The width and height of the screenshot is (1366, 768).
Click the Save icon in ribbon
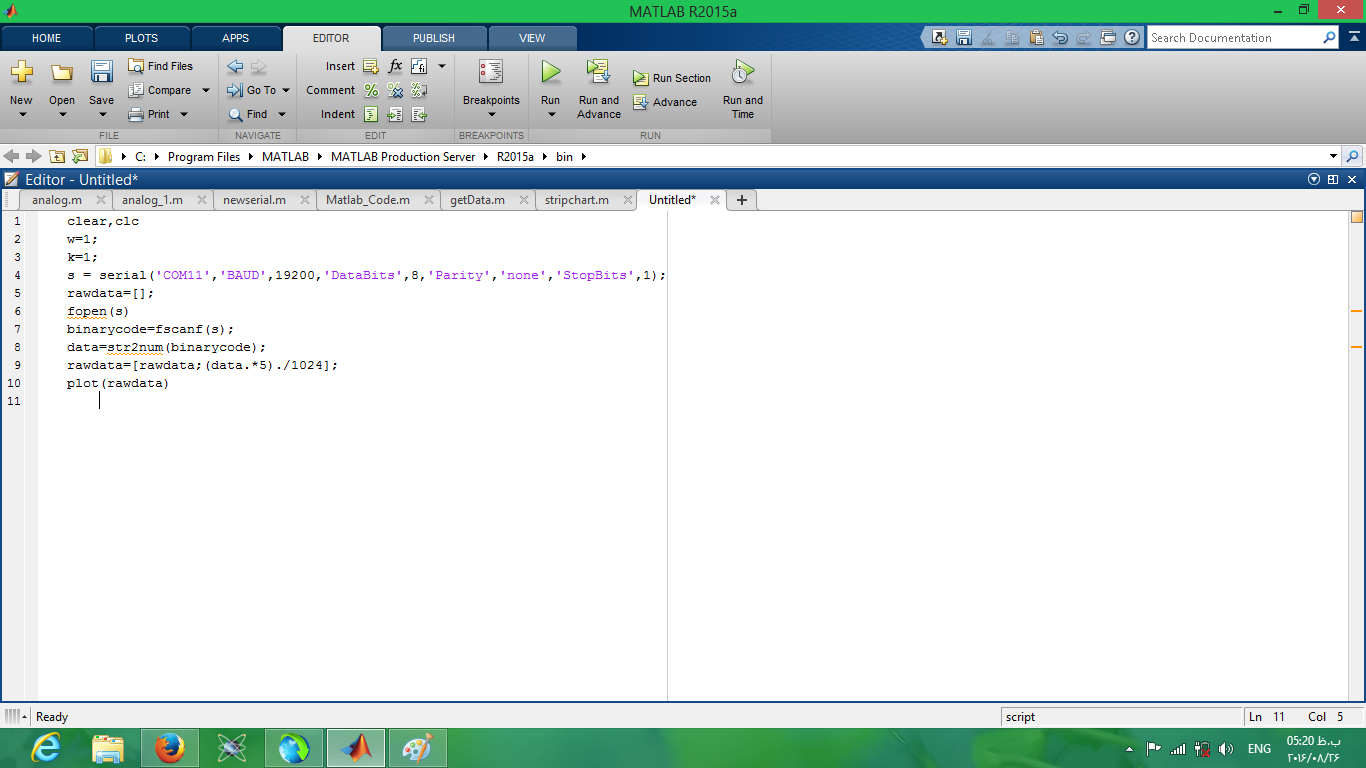pyautogui.click(x=101, y=72)
